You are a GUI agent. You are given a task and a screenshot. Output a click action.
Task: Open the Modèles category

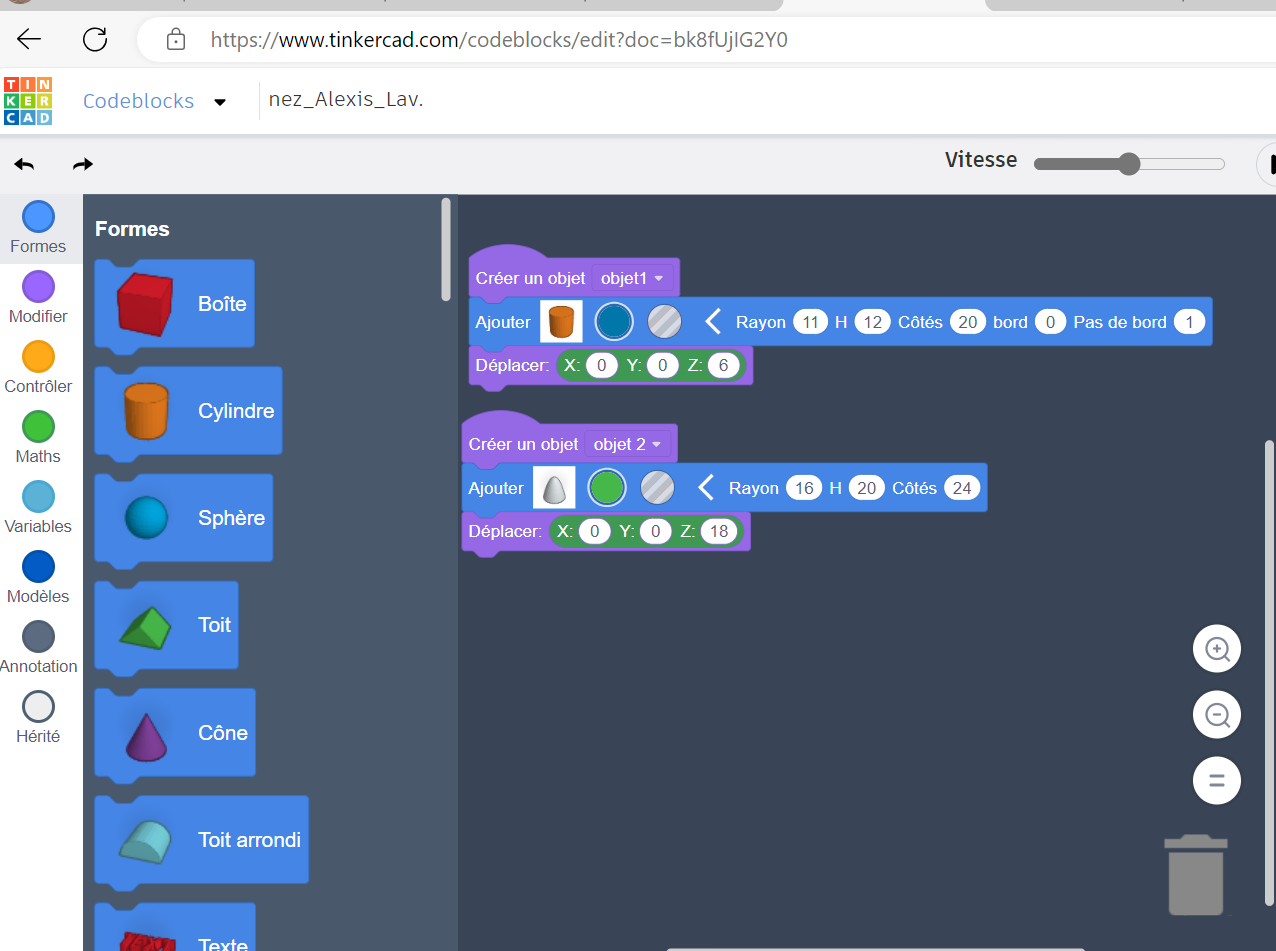click(38, 578)
